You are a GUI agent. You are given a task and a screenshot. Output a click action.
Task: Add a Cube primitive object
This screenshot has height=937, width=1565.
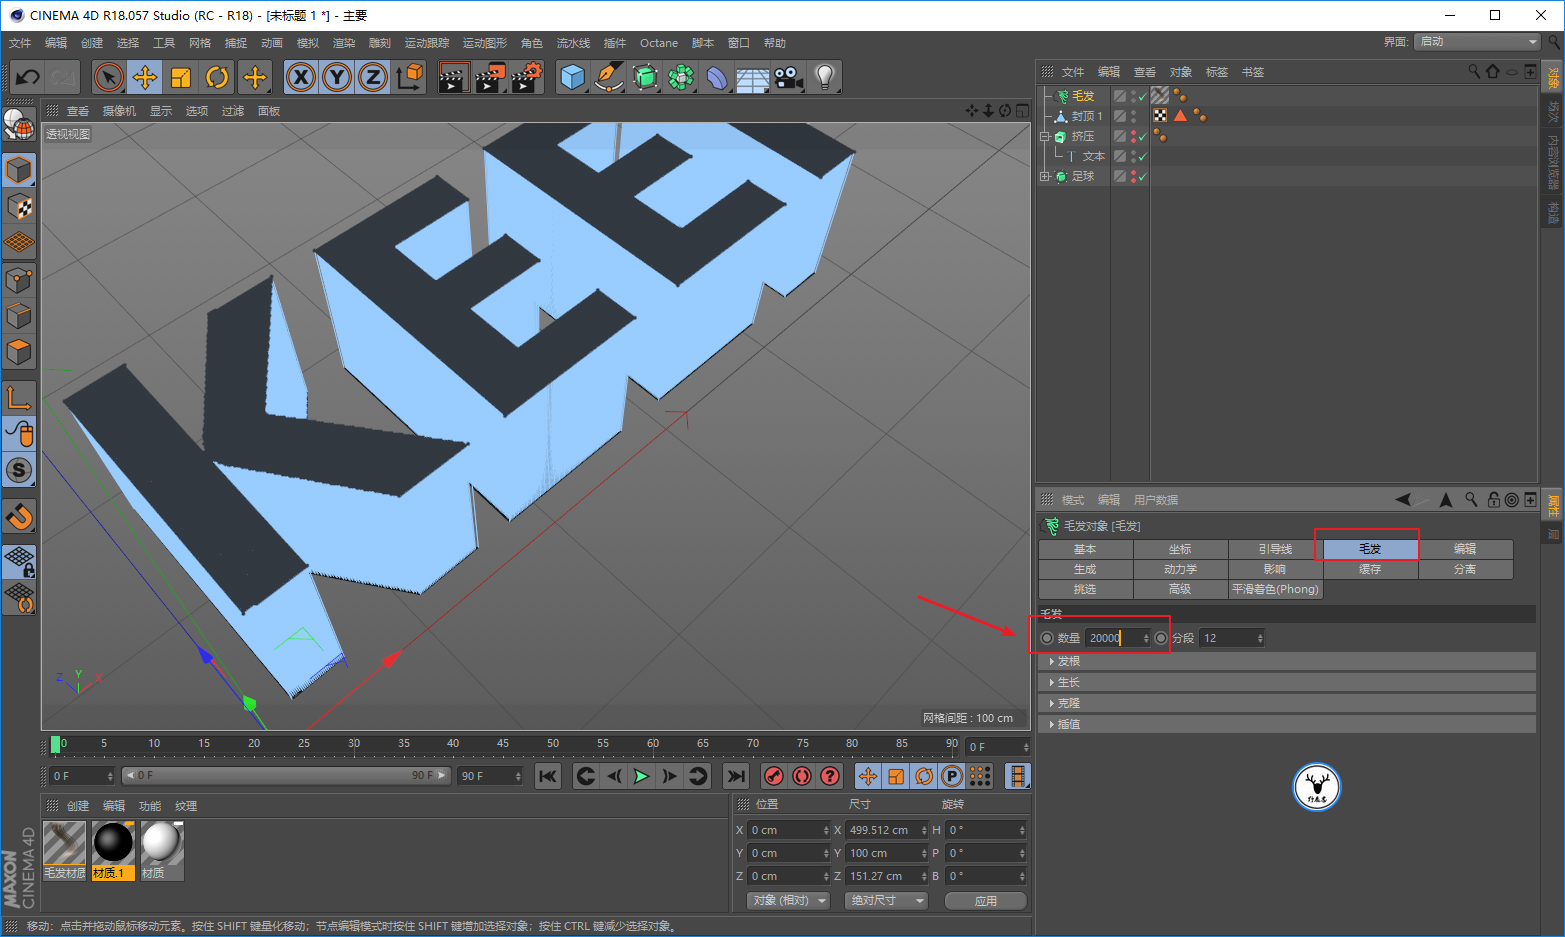pos(573,77)
